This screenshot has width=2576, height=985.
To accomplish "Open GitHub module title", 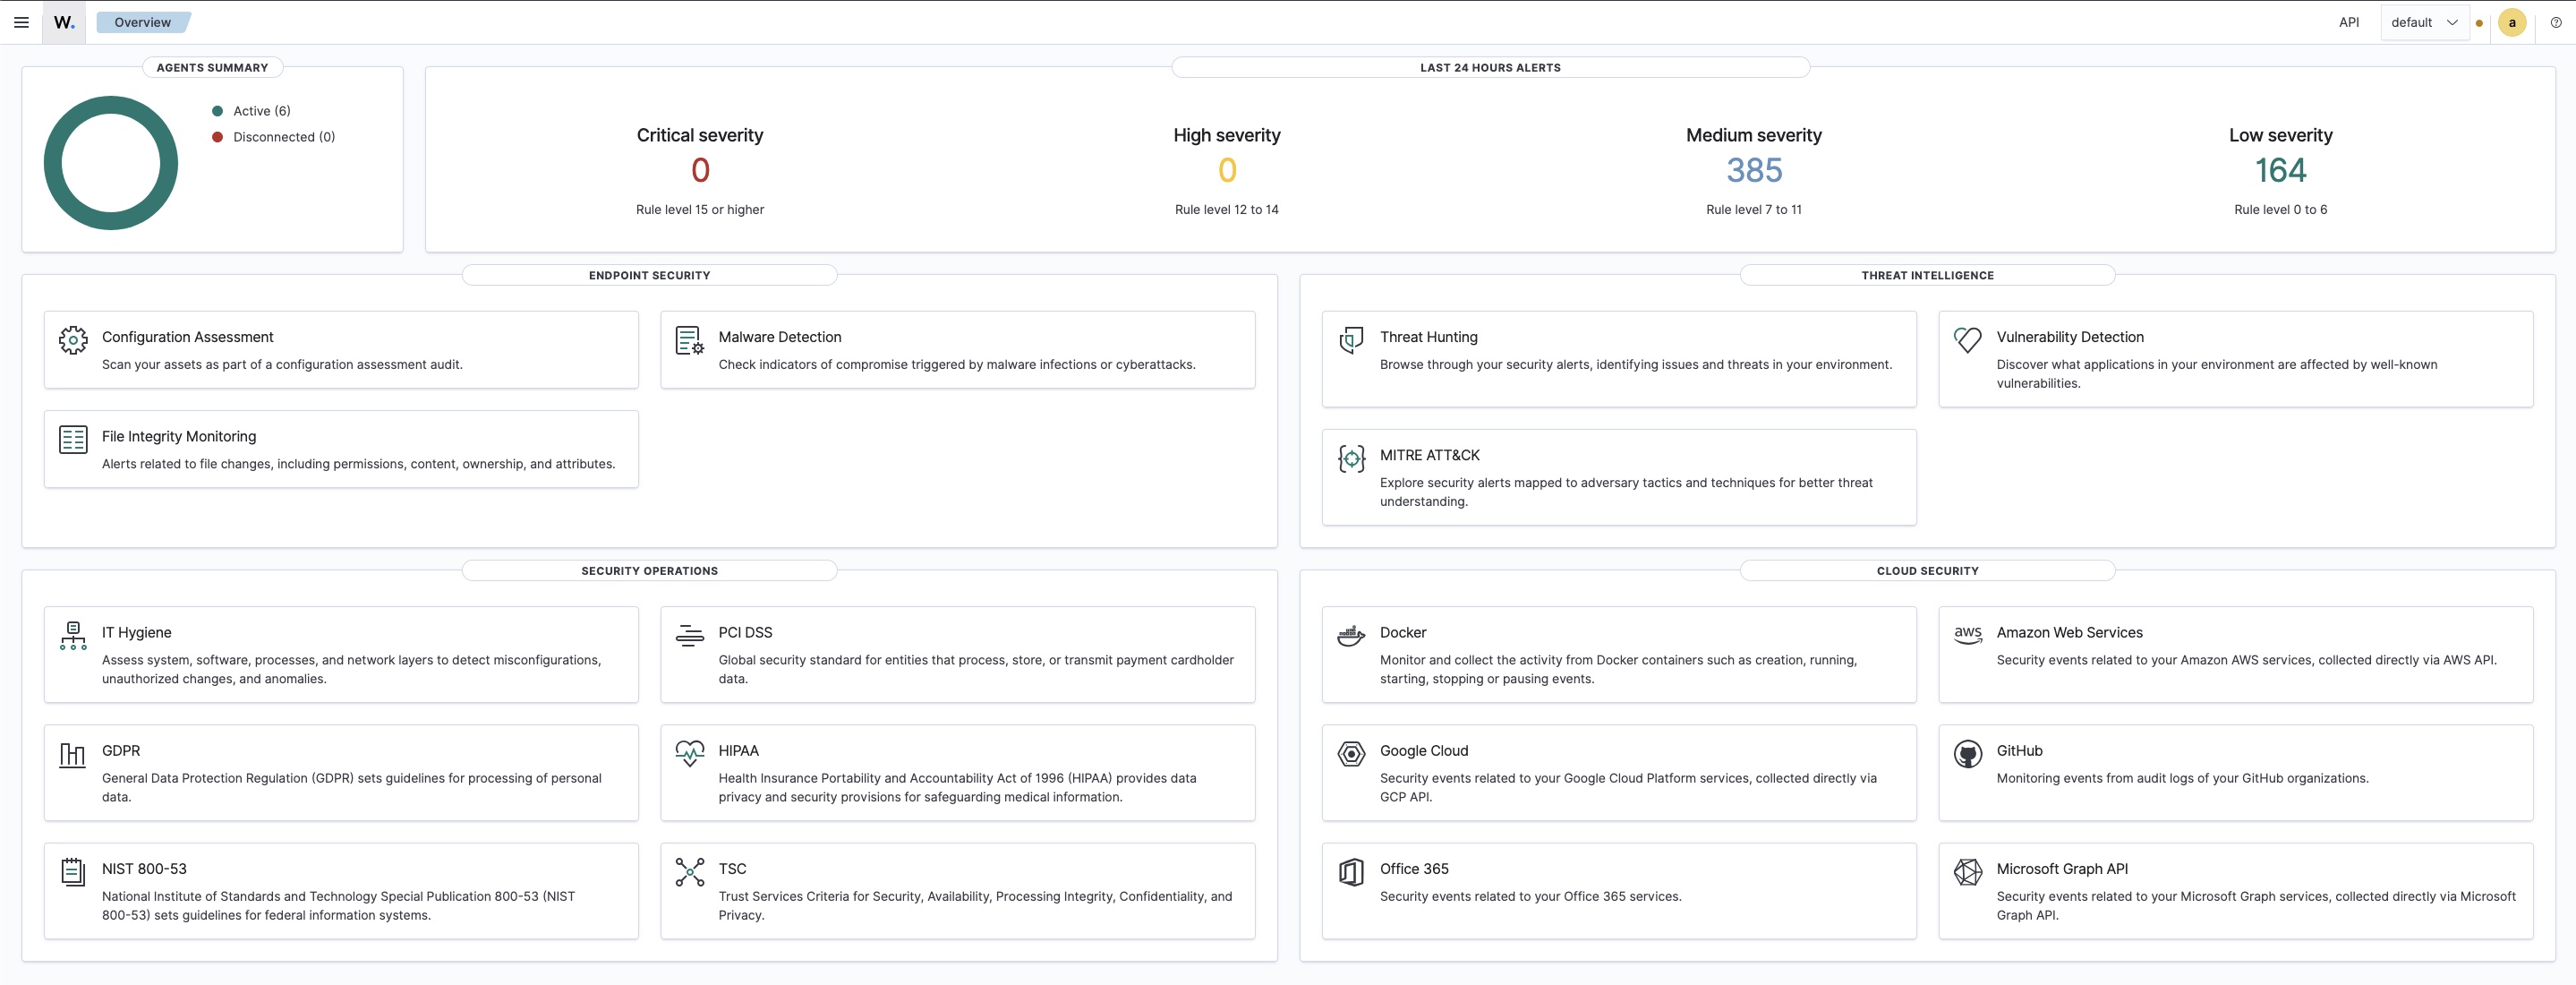I will point(2019,750).
